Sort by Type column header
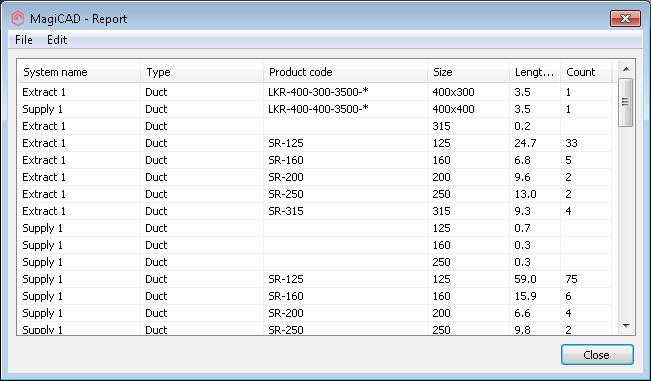The height and width of the screenshot is (381, 651). tap(202, 72)
